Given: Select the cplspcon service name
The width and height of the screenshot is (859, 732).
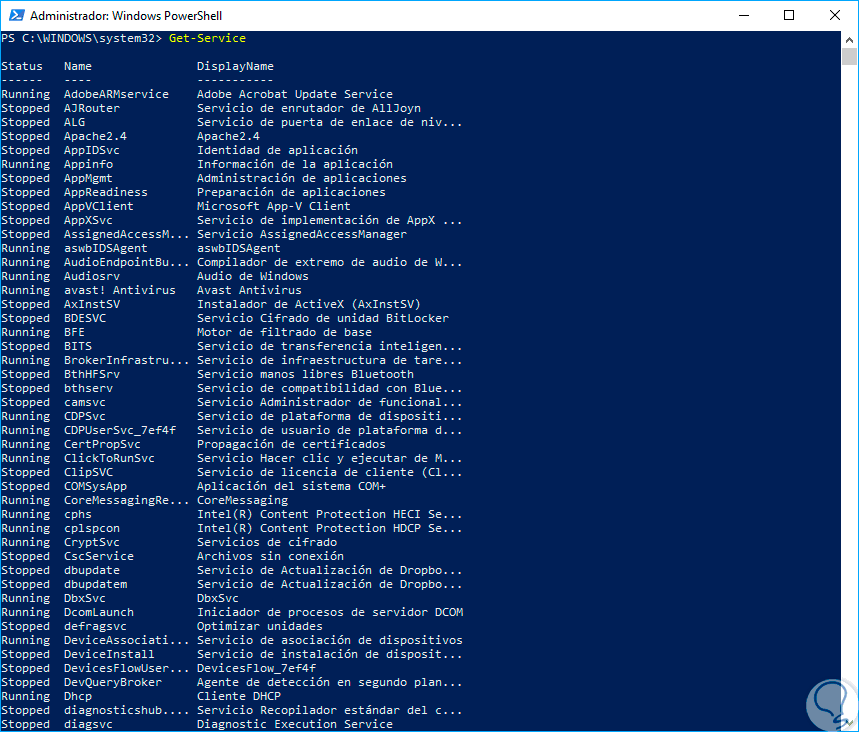Looking at the screenshot, I should coord(91,529).
